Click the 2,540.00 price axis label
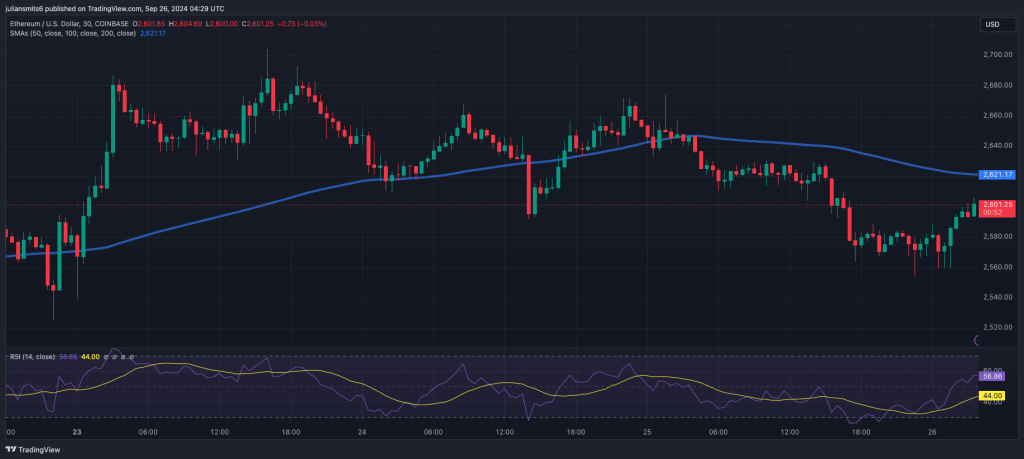 [997, 297]
